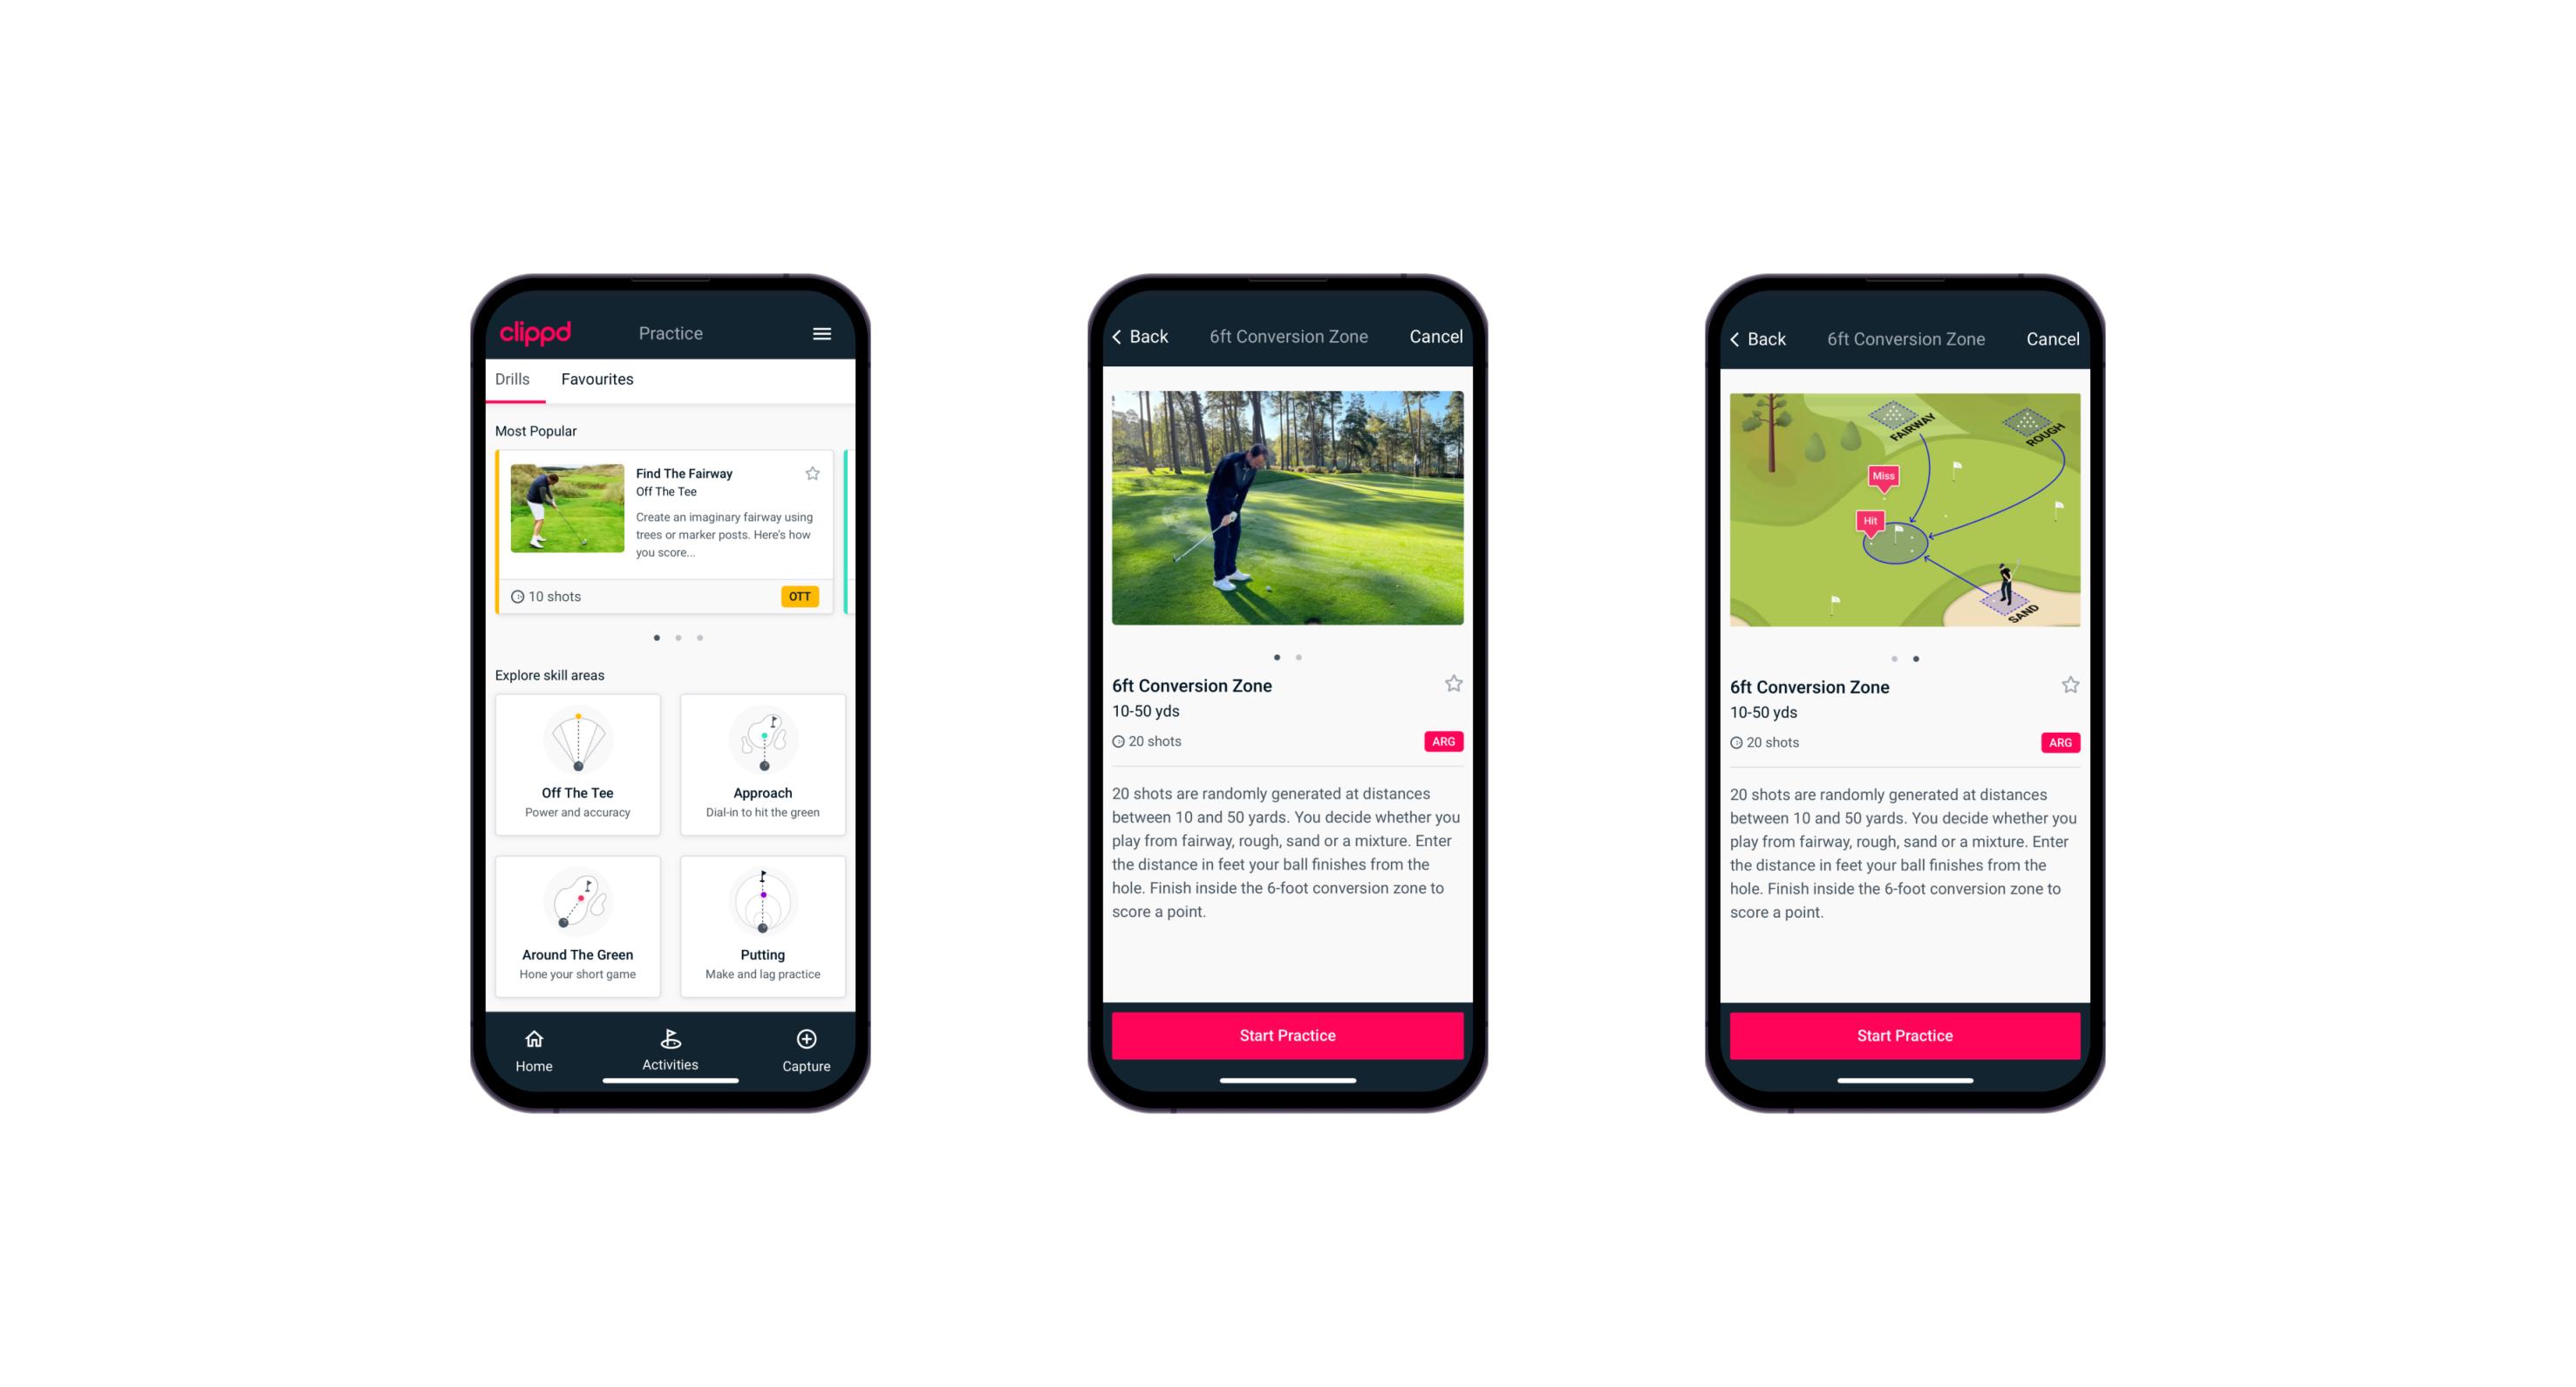The image size is (2576, 1387).
Task: Swipe carousel indicator dots on middle screen
Action: [x=1289, y=656]
